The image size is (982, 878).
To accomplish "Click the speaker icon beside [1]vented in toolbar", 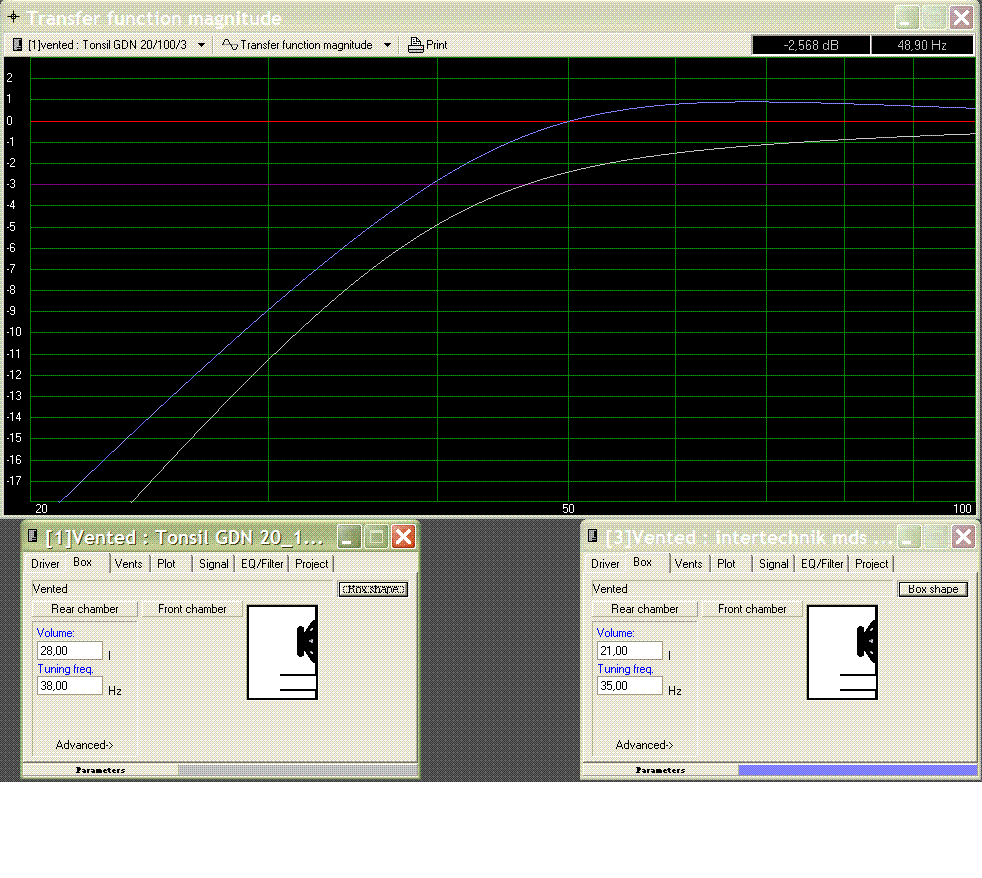I will tap(18, 45).
